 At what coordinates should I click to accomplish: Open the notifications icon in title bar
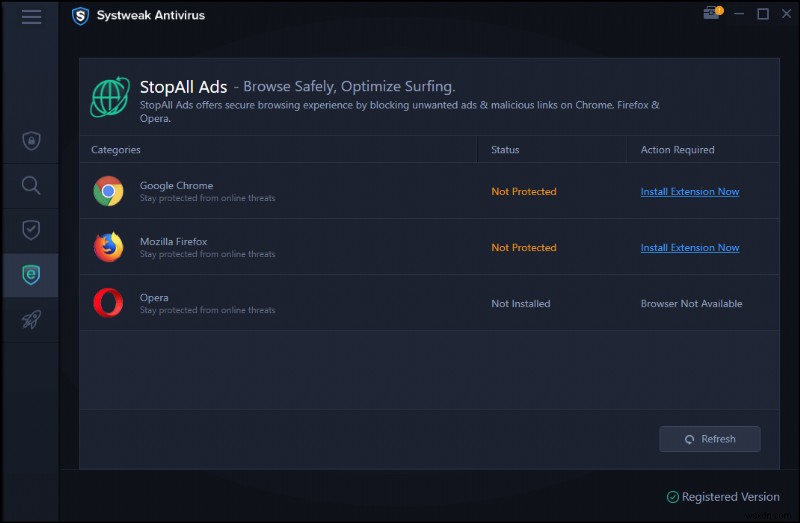(712, 14)
